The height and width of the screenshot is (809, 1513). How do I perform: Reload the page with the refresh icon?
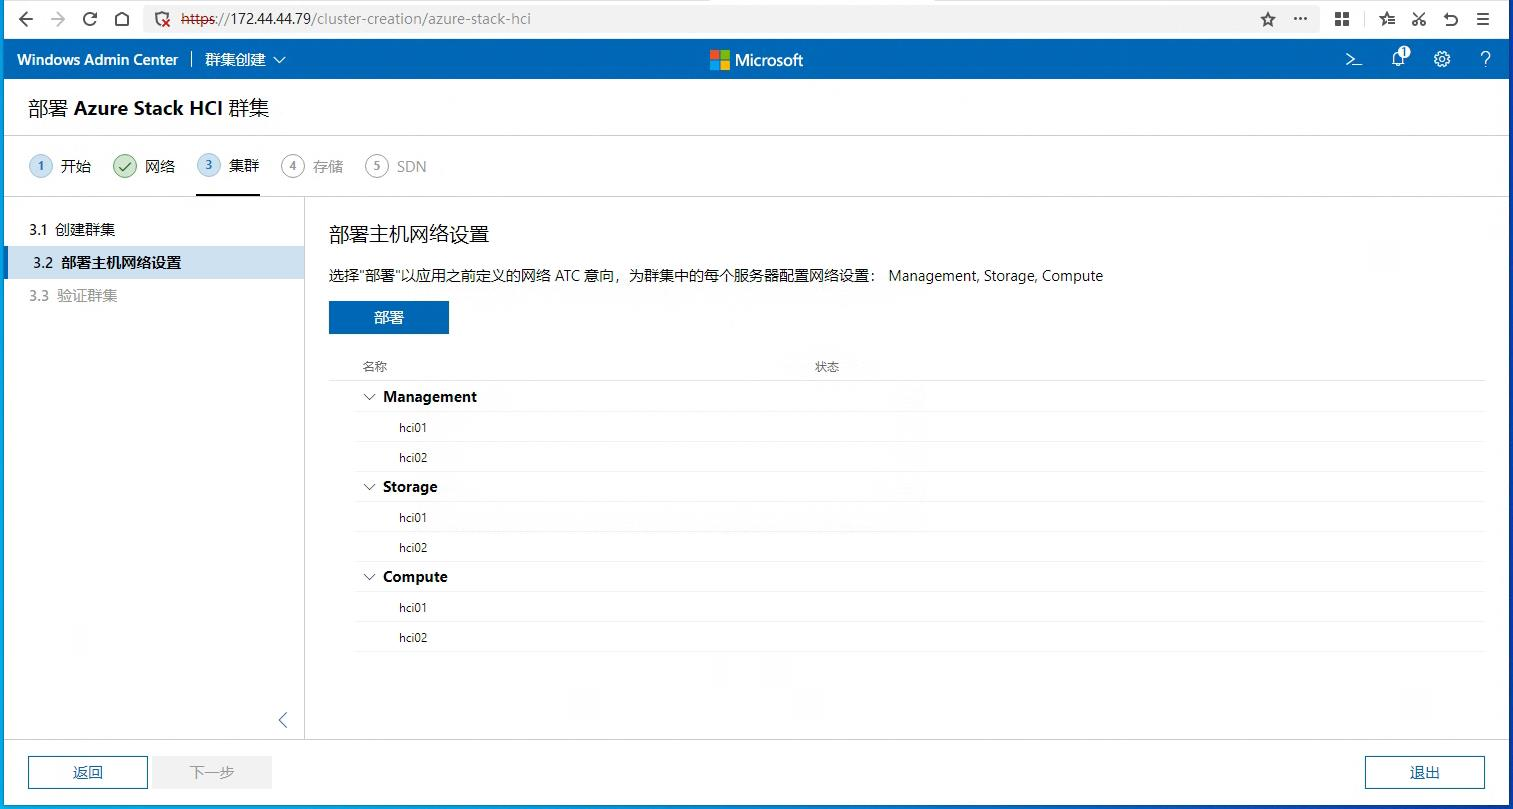click(90, 19)
